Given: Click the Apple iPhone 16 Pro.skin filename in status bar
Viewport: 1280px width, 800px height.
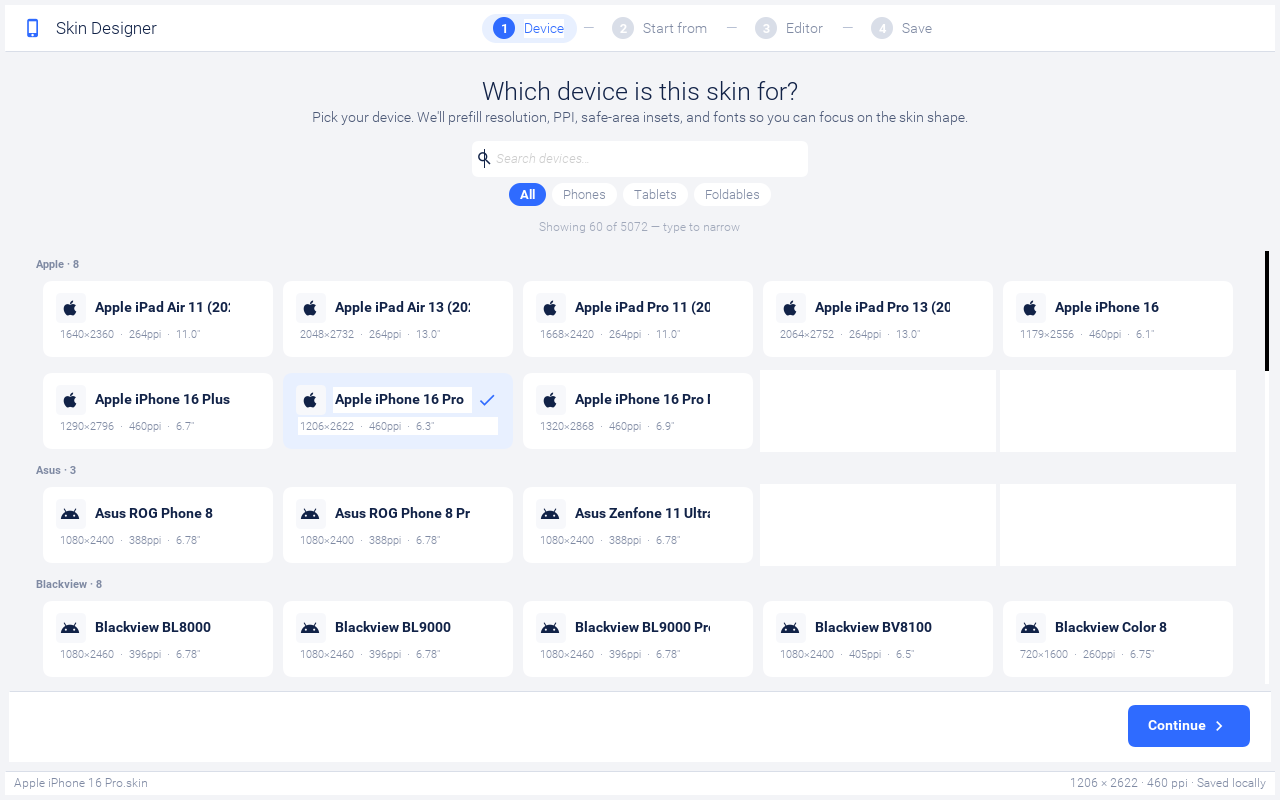Looking at the screenshot, I should click(x=81, y=783).
